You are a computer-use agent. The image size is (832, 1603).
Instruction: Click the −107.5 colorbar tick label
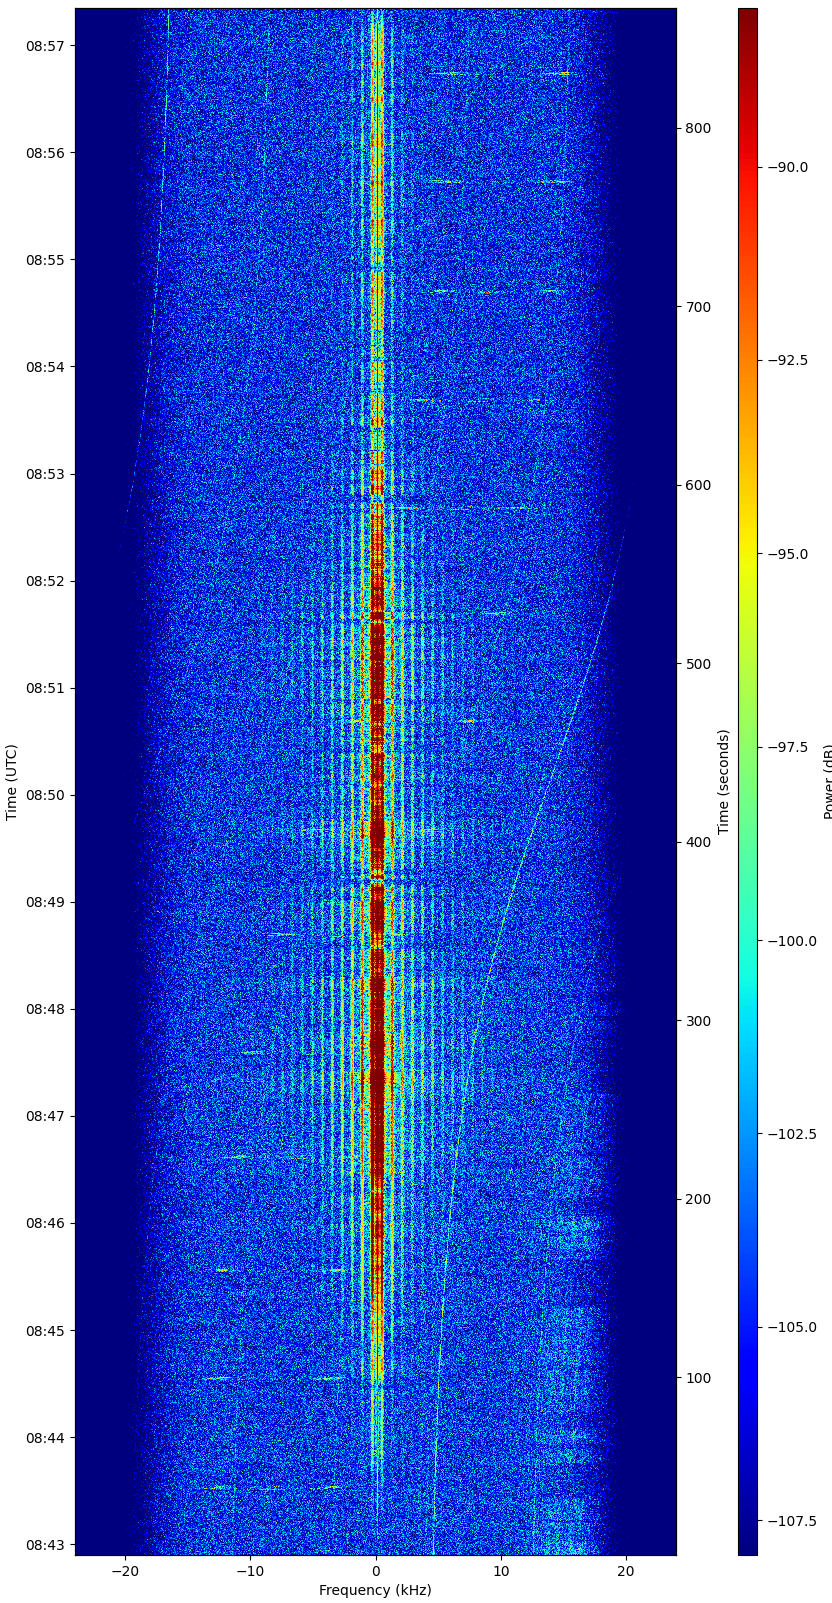[791, 1521]
